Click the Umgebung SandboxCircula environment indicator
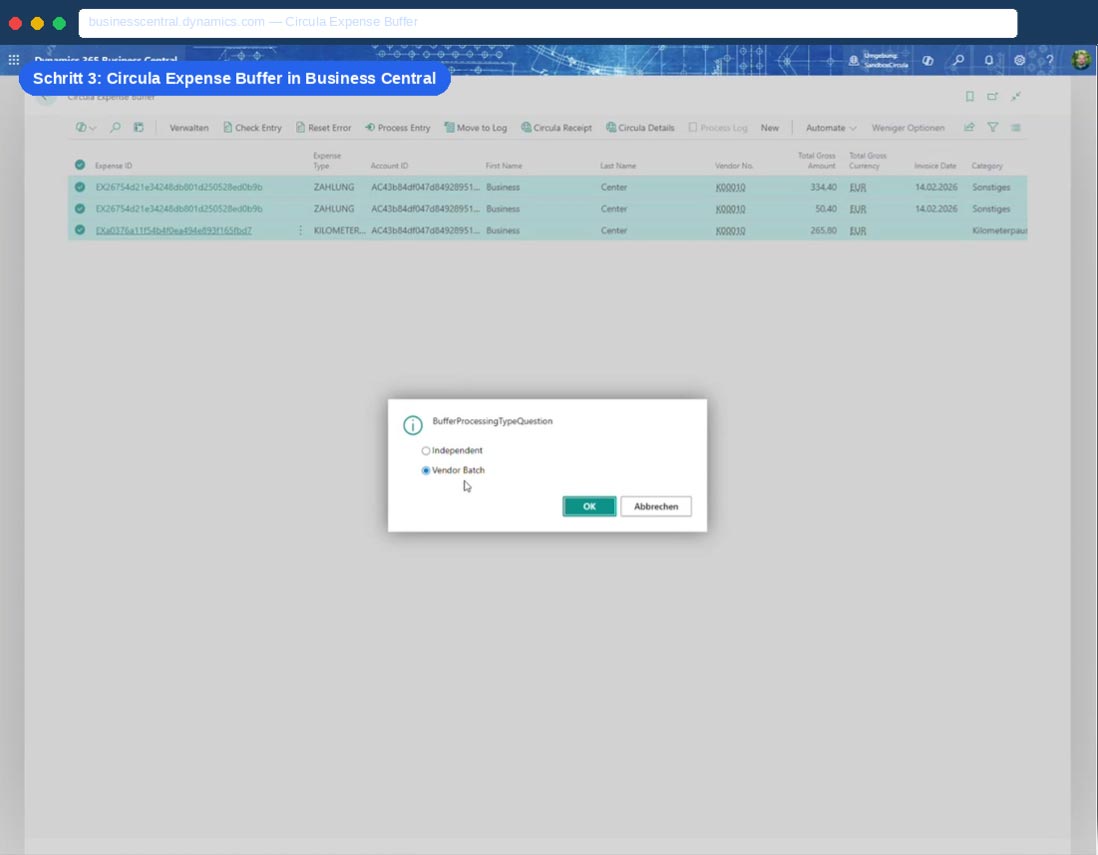This screenshot has height=855, width=1098. click(878, 60)
